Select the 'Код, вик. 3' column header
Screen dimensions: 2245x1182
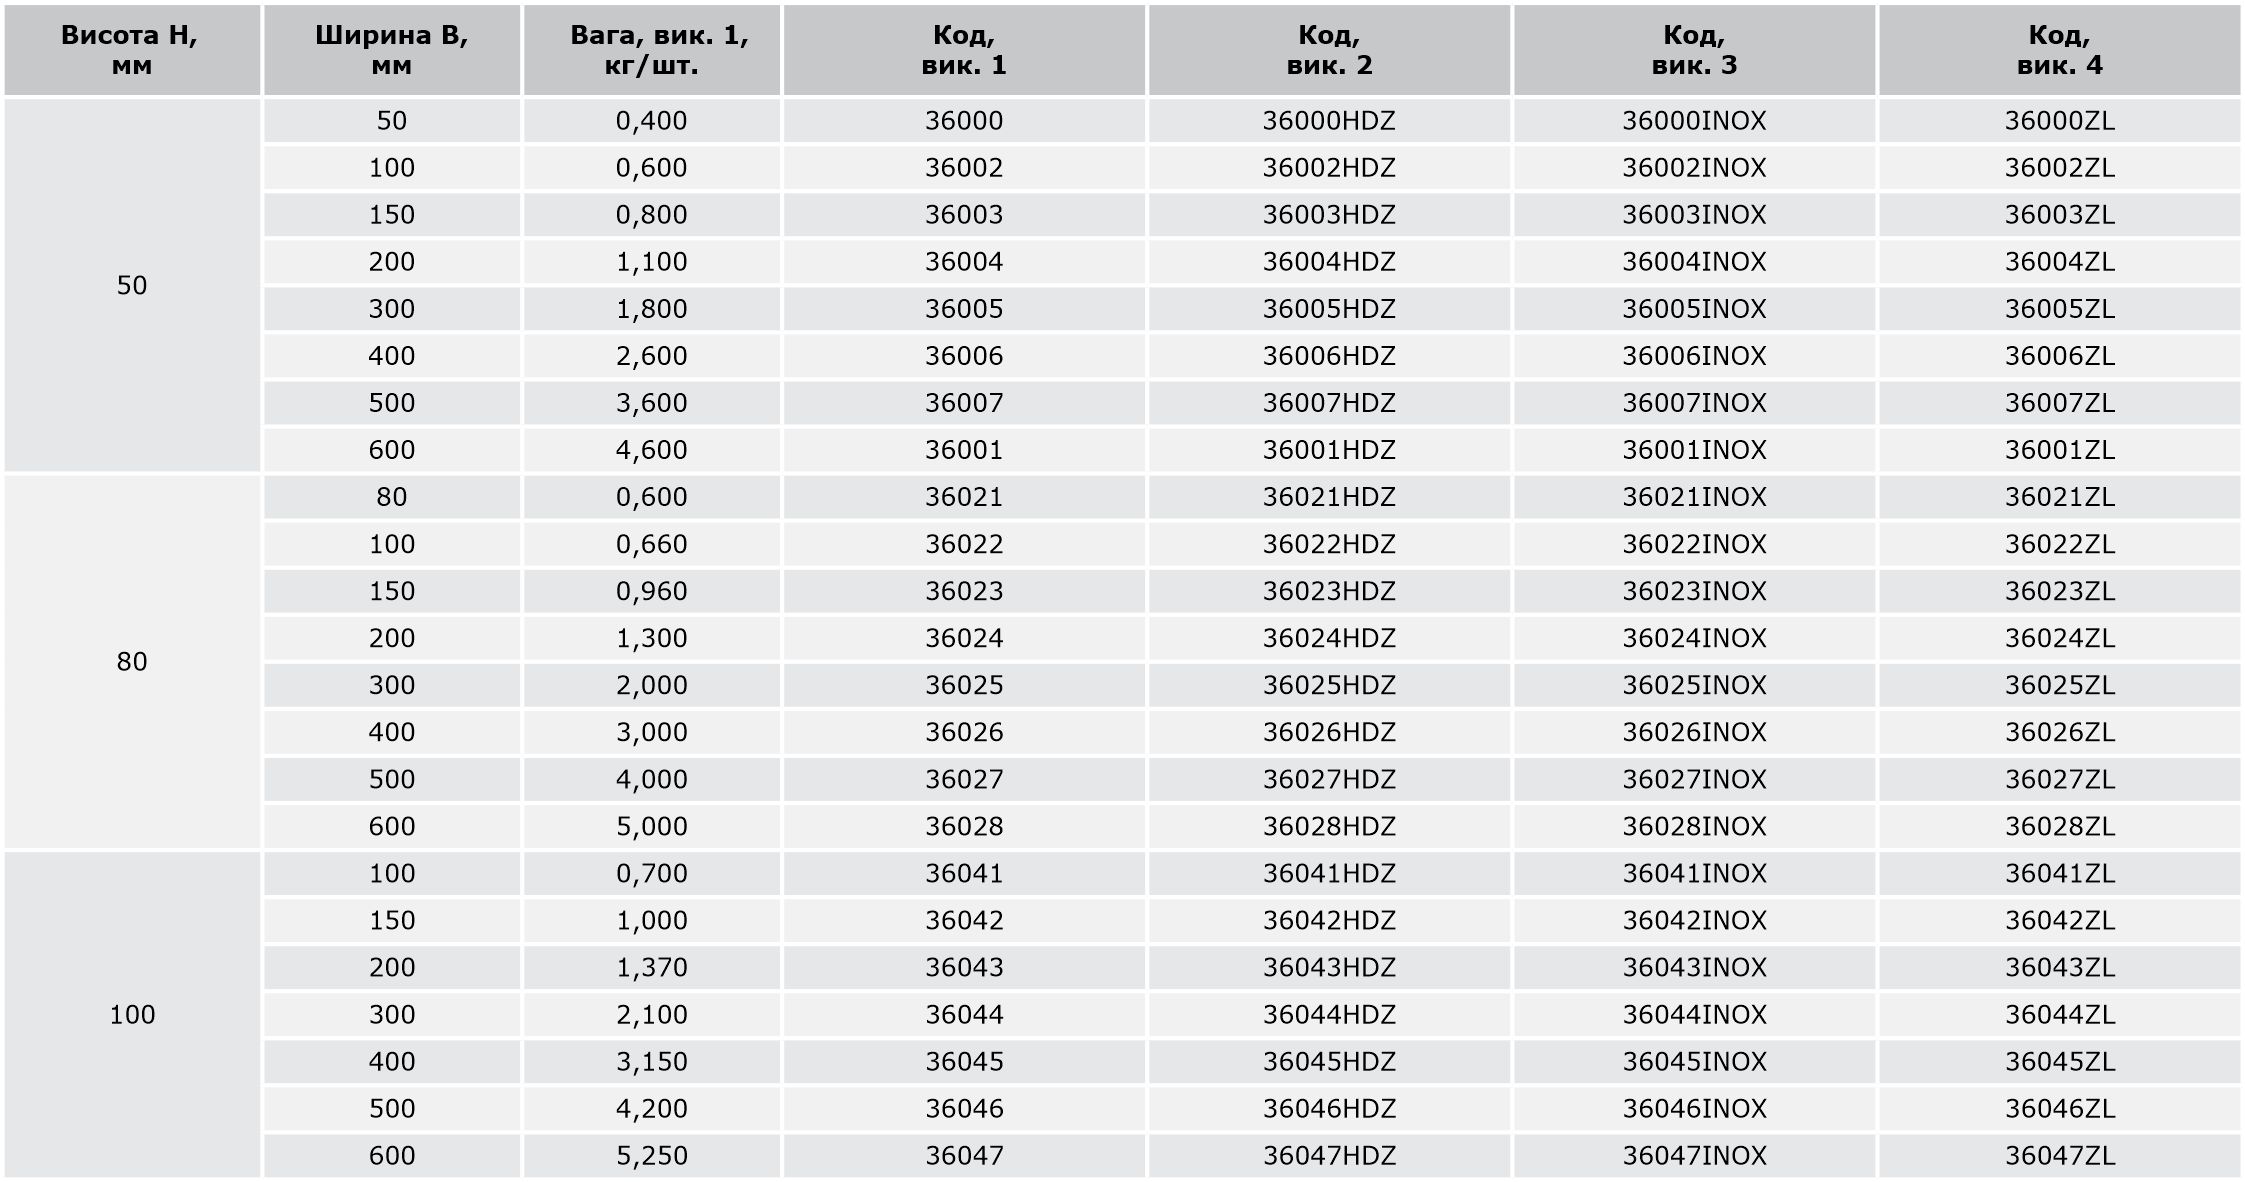(x=1694, y=50)
